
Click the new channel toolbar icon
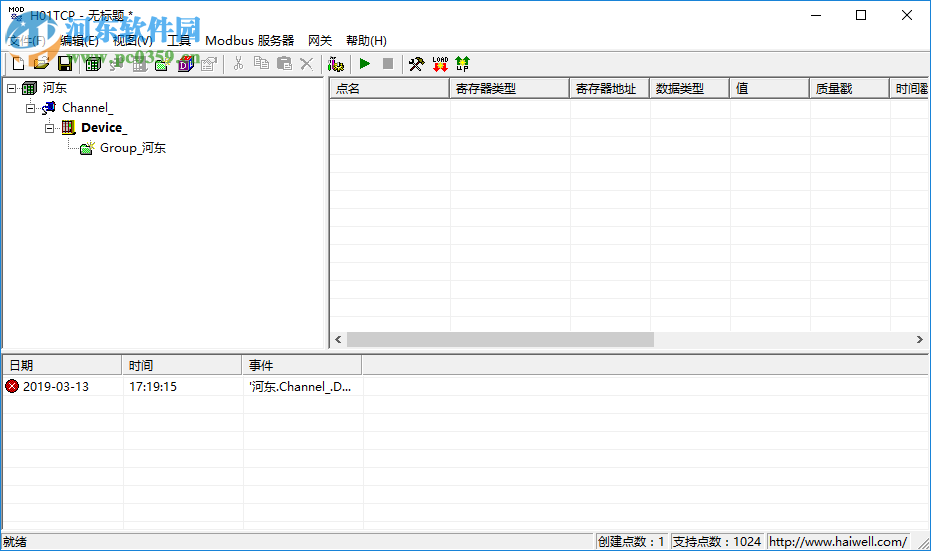coord(116,64)
